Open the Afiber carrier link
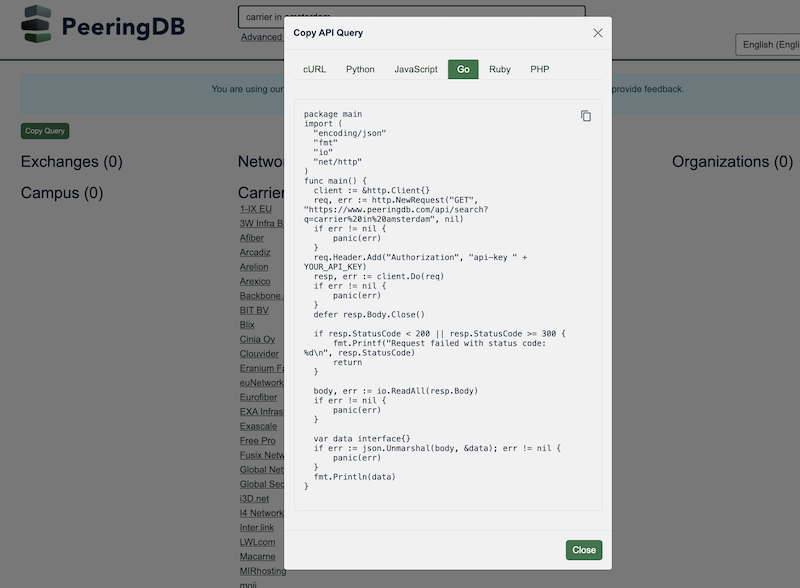Viewport: 800px width, 588px height. tap(252, 238)
